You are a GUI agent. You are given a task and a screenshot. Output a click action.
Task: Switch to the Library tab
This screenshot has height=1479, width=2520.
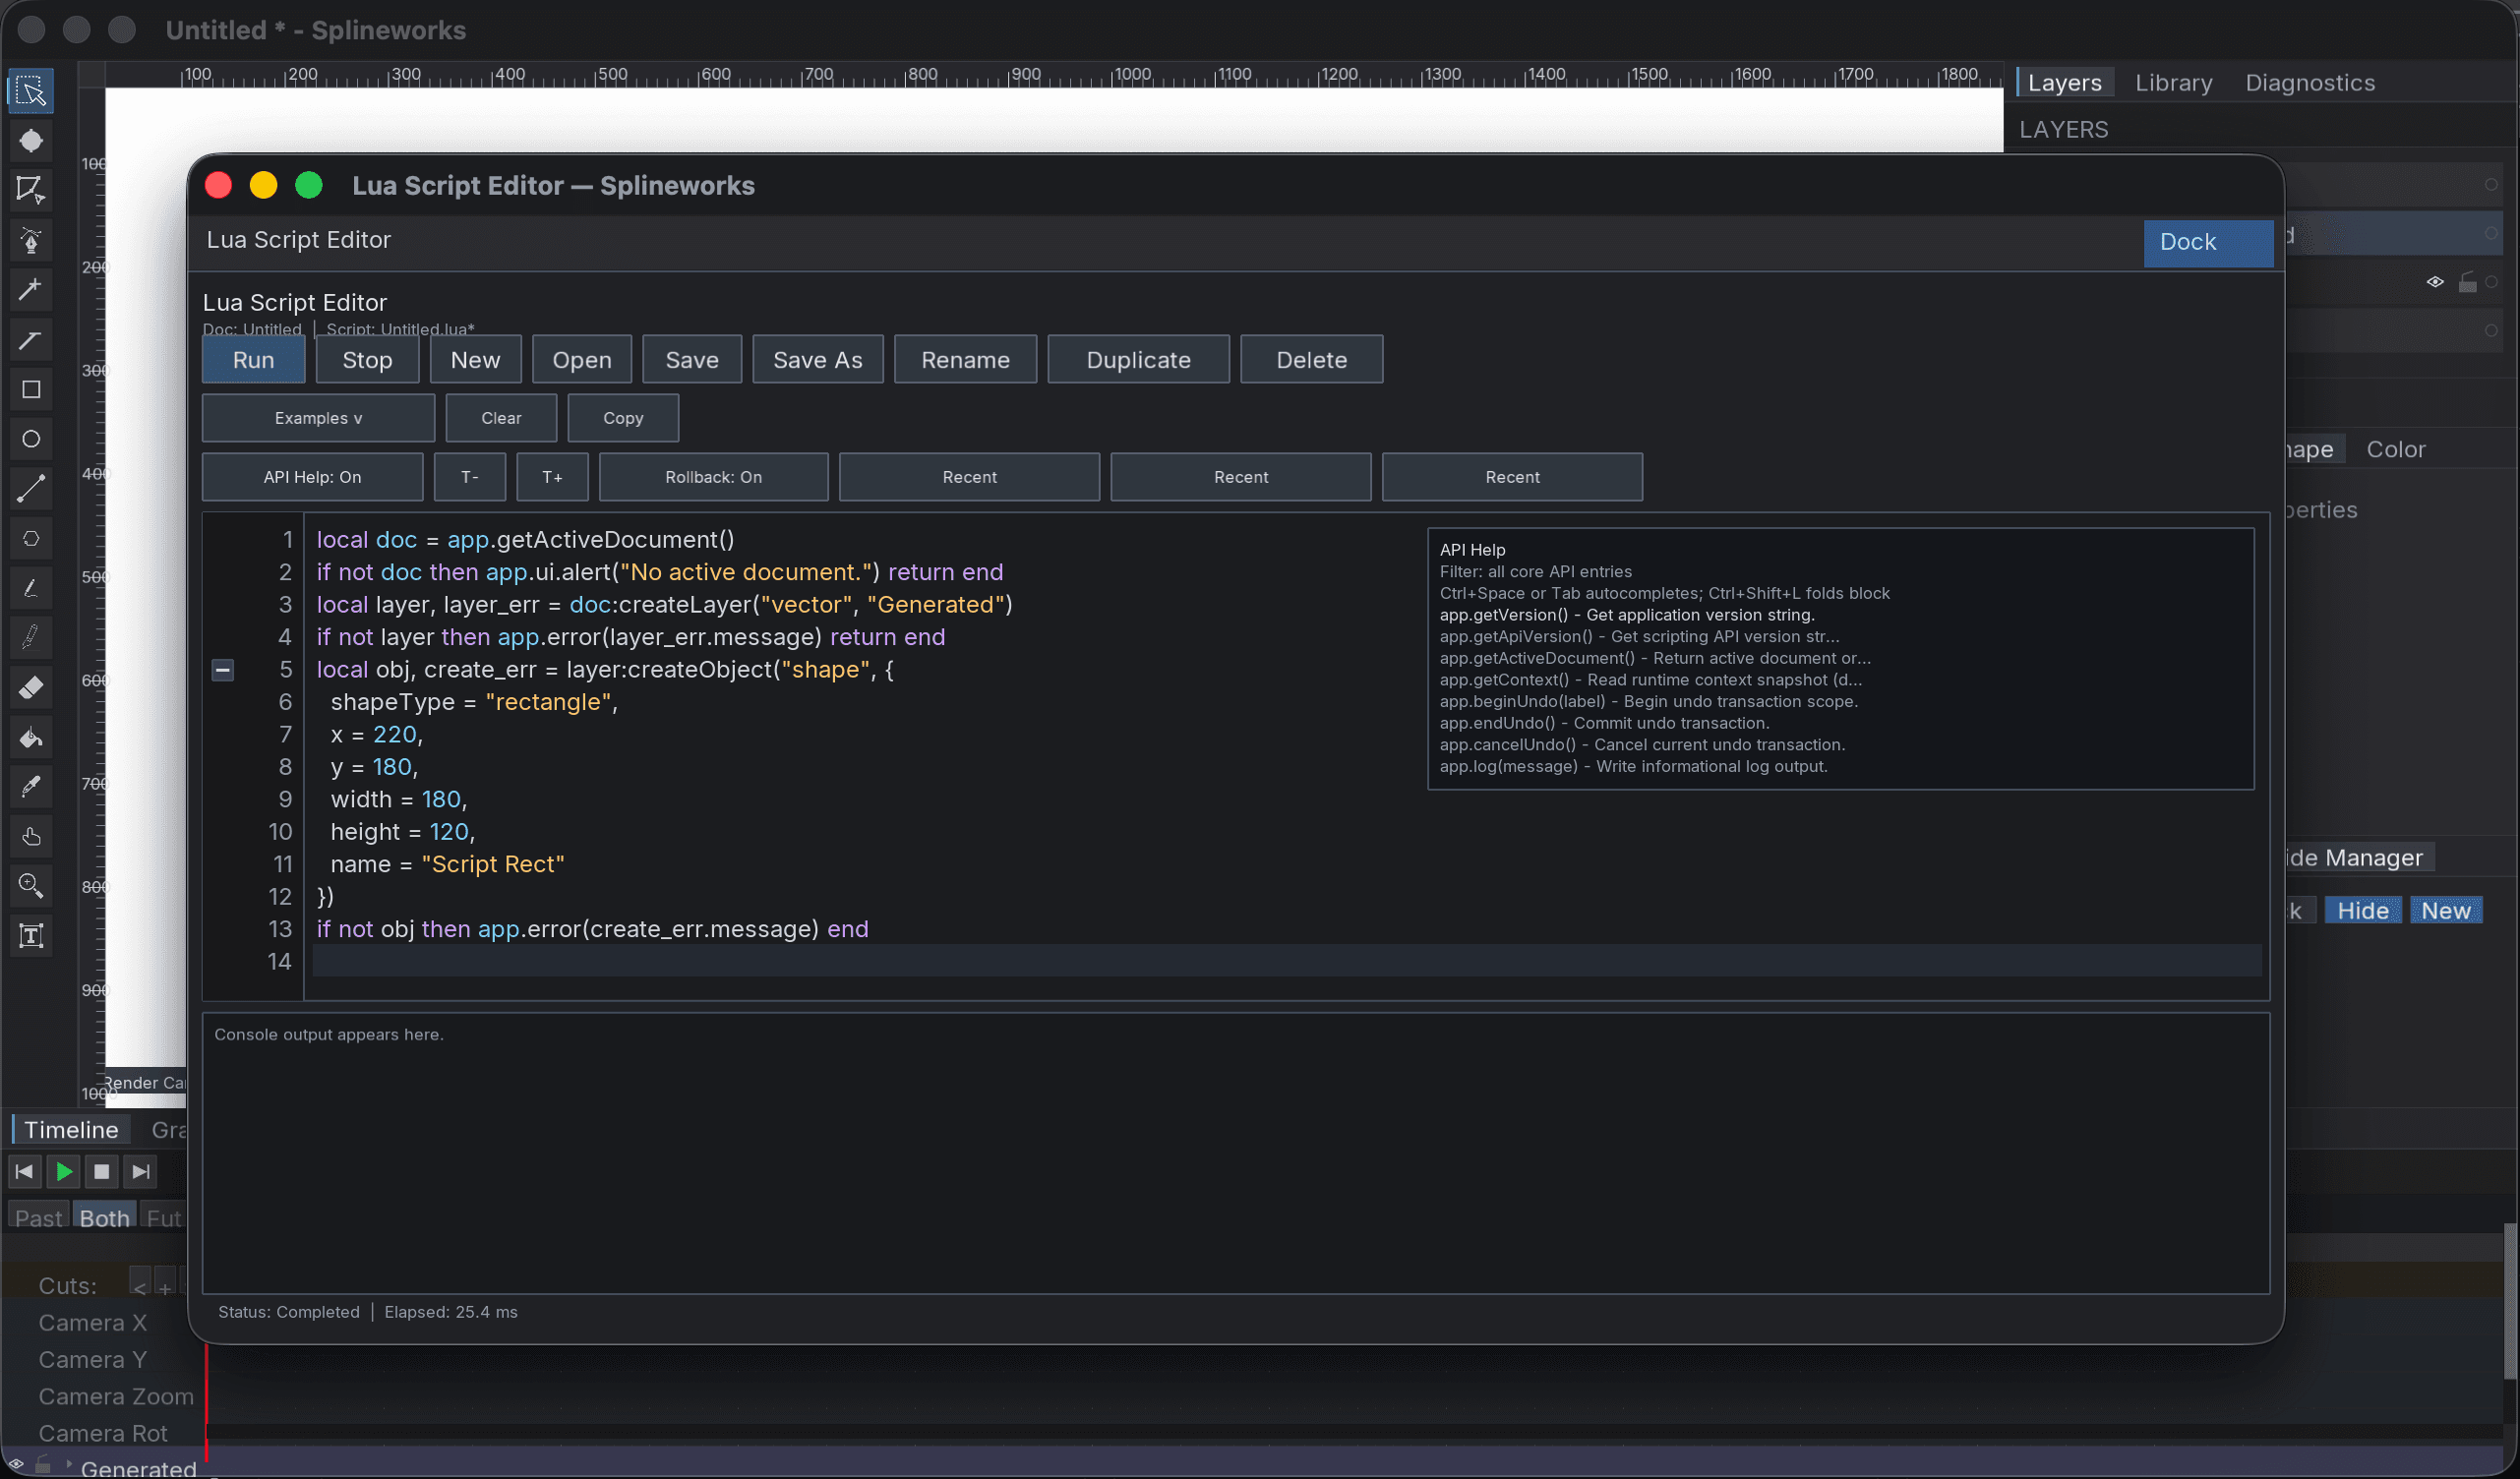coord(2173,82)
